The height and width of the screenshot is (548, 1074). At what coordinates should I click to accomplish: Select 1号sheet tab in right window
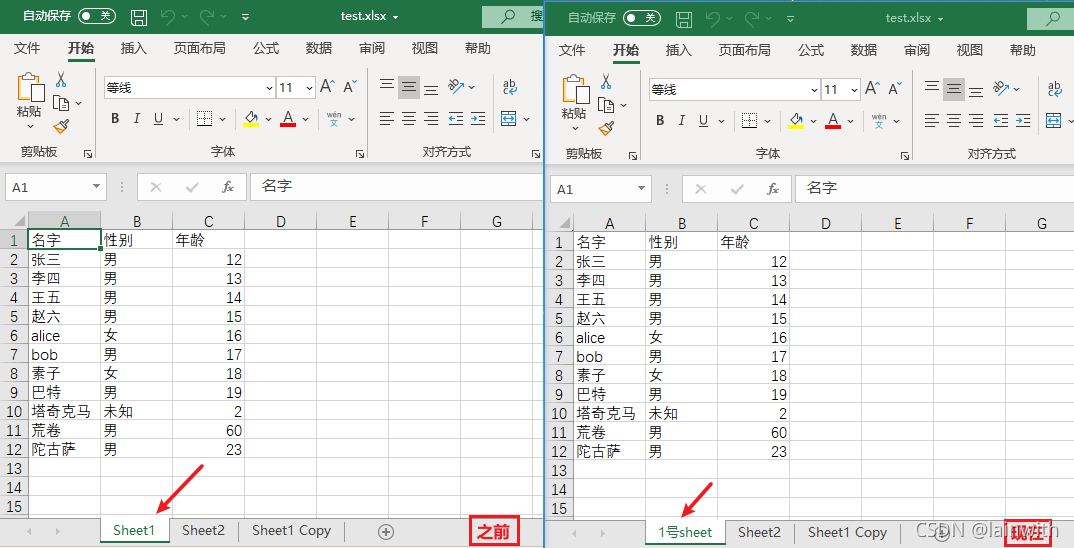coord(685,532)
